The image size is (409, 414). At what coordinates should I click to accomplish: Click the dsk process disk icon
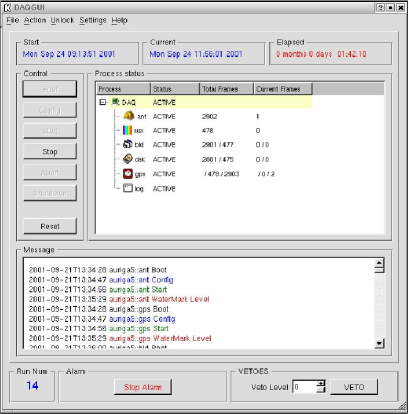pyautogui.click(x=128, y=159)
